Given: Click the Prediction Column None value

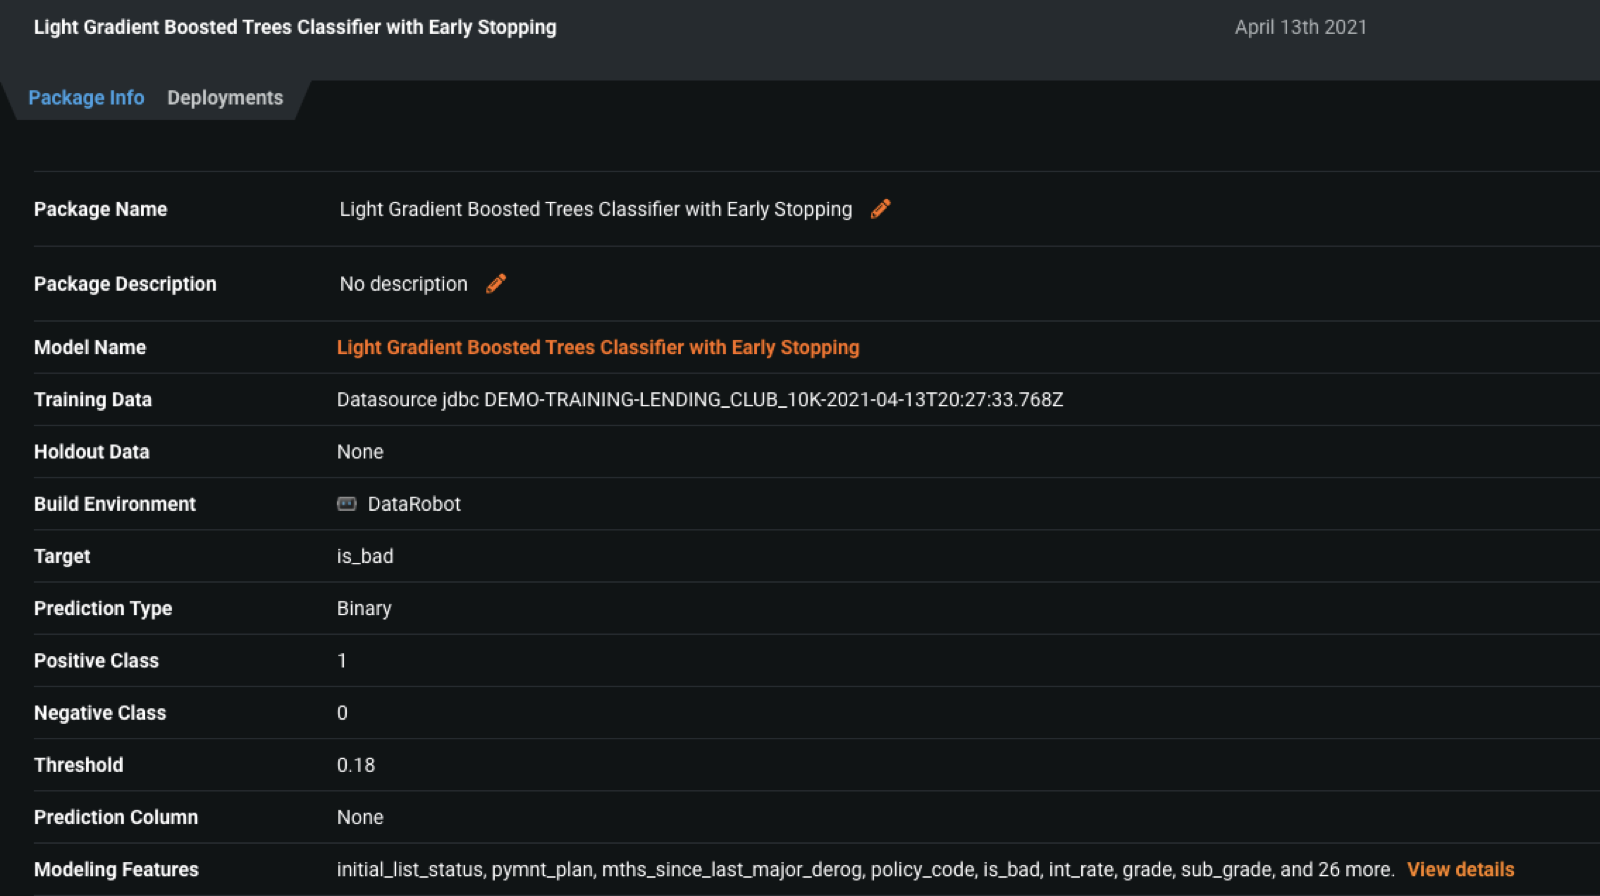Looking at the screenshot, I should tap(360, 817).
